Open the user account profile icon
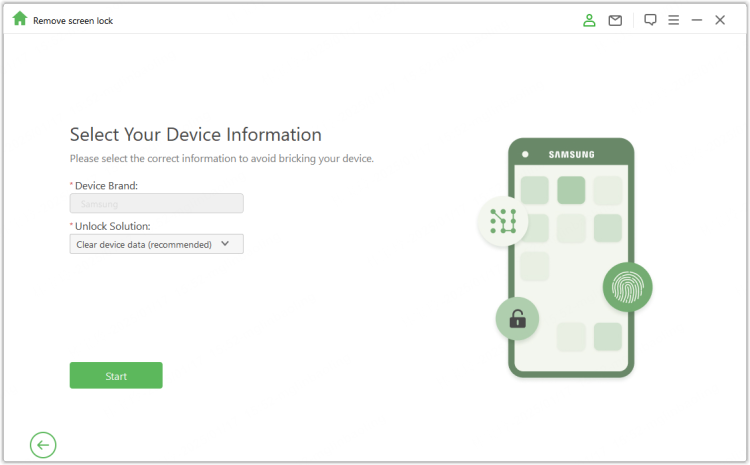750x465 pixels. coord(590,20)
